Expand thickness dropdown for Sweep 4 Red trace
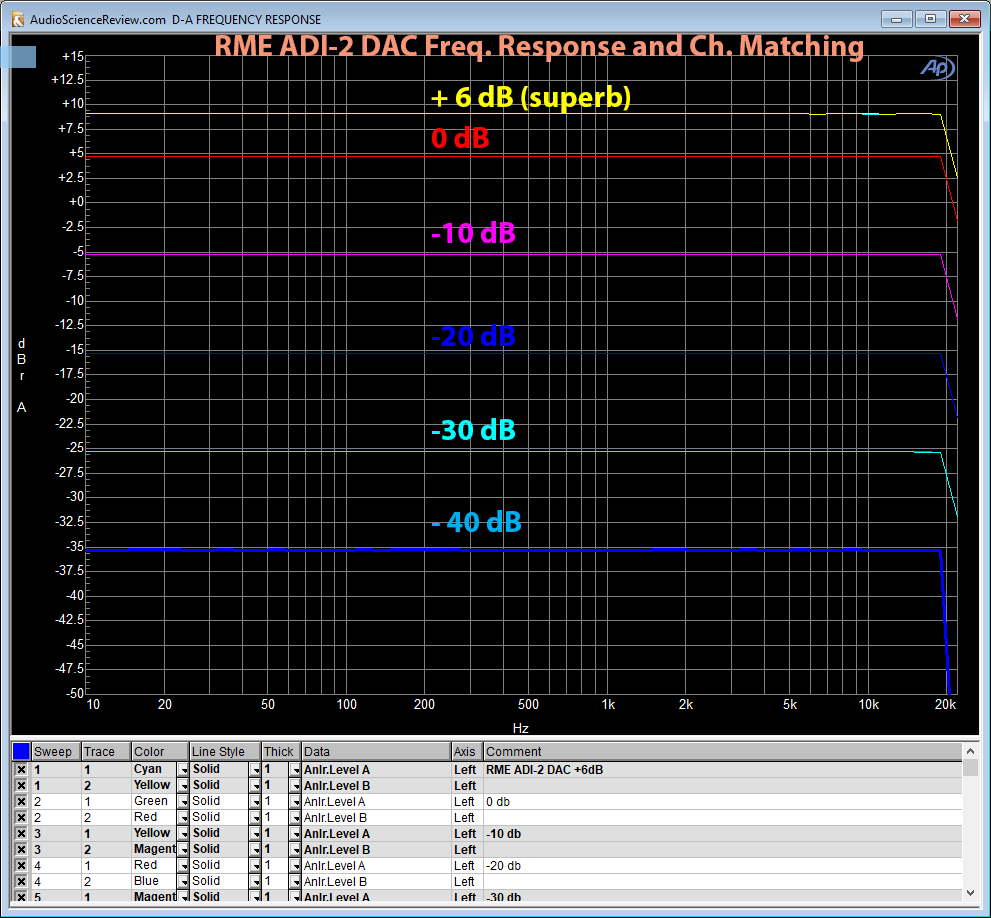The height and width of the screenshot is (918, 991). point(294,866)
